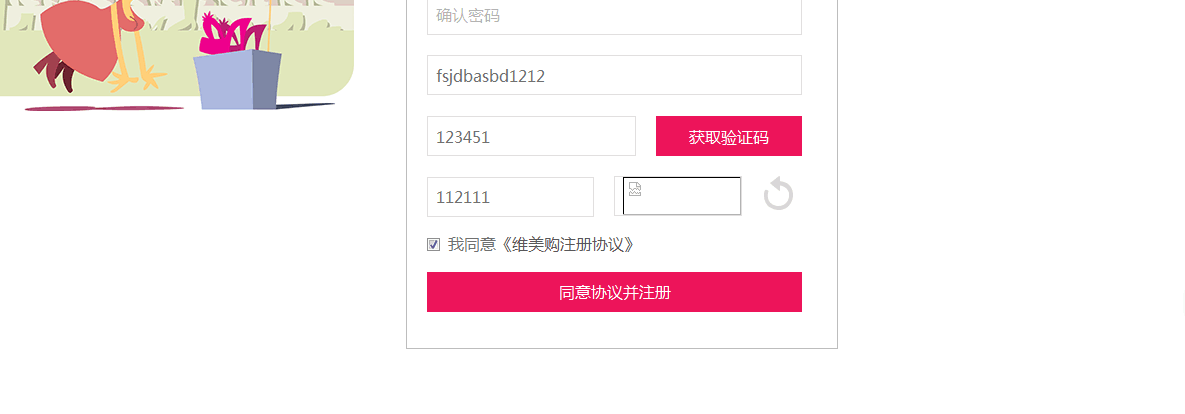
Task: Click the field containing 123451
Action: tap(531, 137)
